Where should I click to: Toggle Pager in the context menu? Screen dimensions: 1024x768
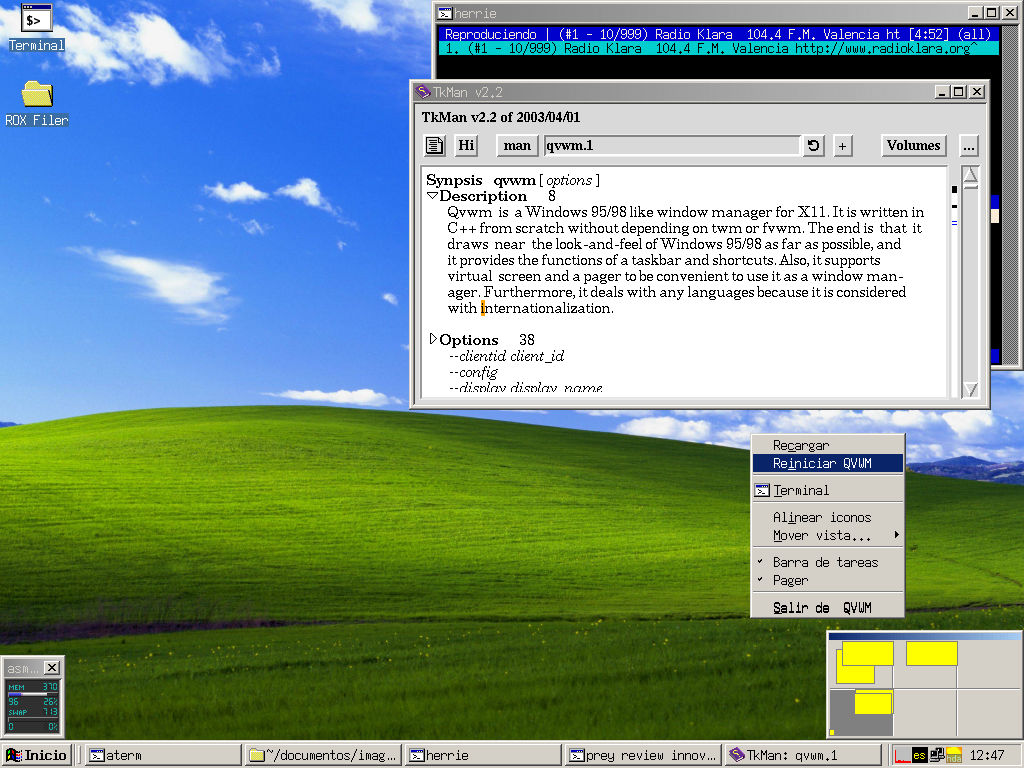[x=828, y=581]
